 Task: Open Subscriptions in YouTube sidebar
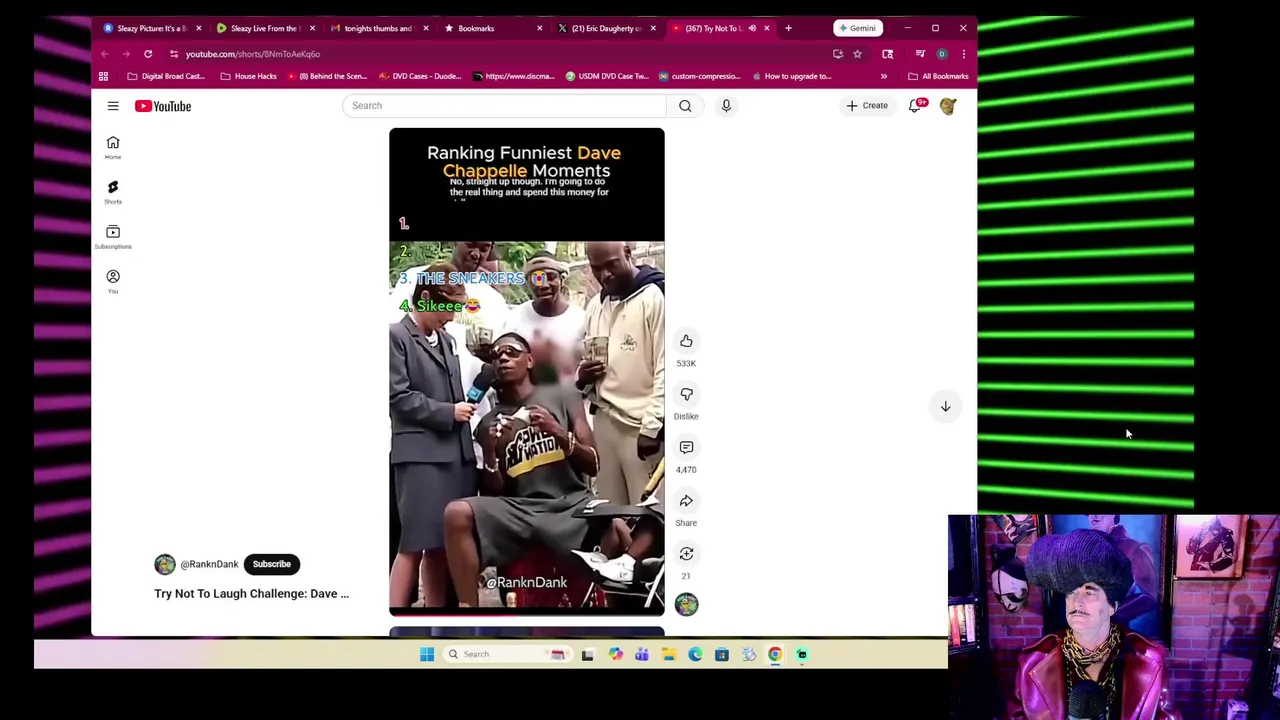(x=113, y=237)
